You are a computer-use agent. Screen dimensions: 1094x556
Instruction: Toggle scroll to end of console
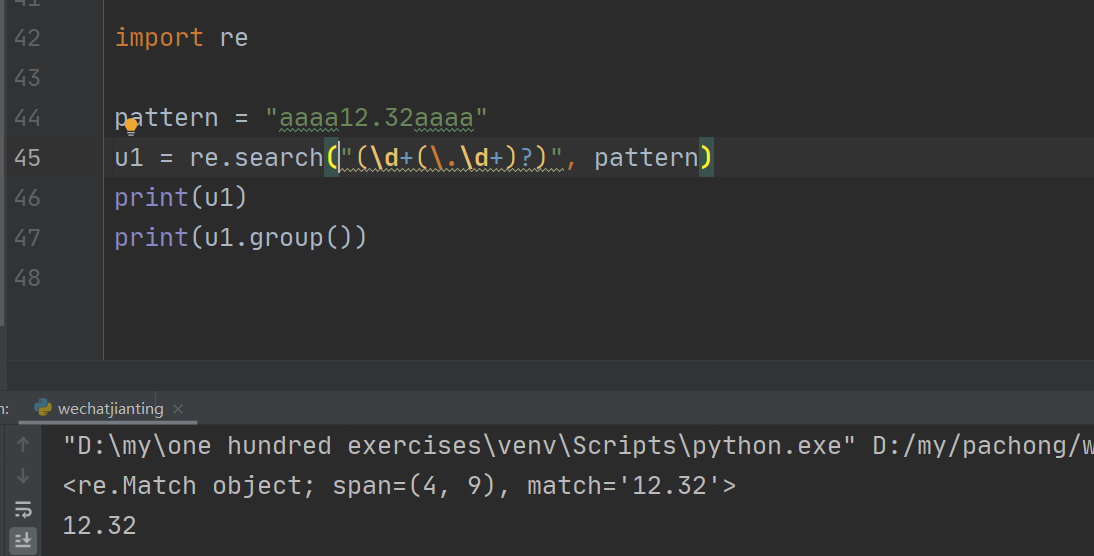coord(23,541)
